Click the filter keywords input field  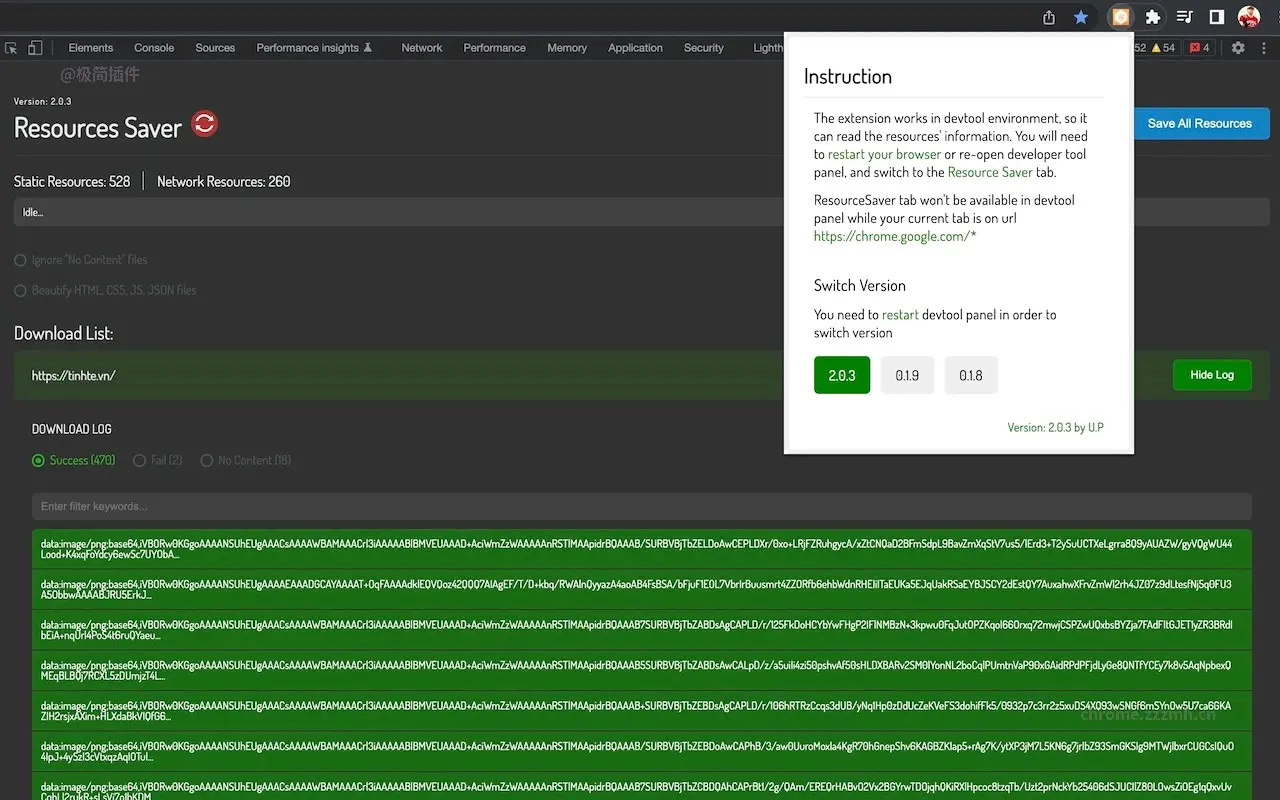[640, 506]
